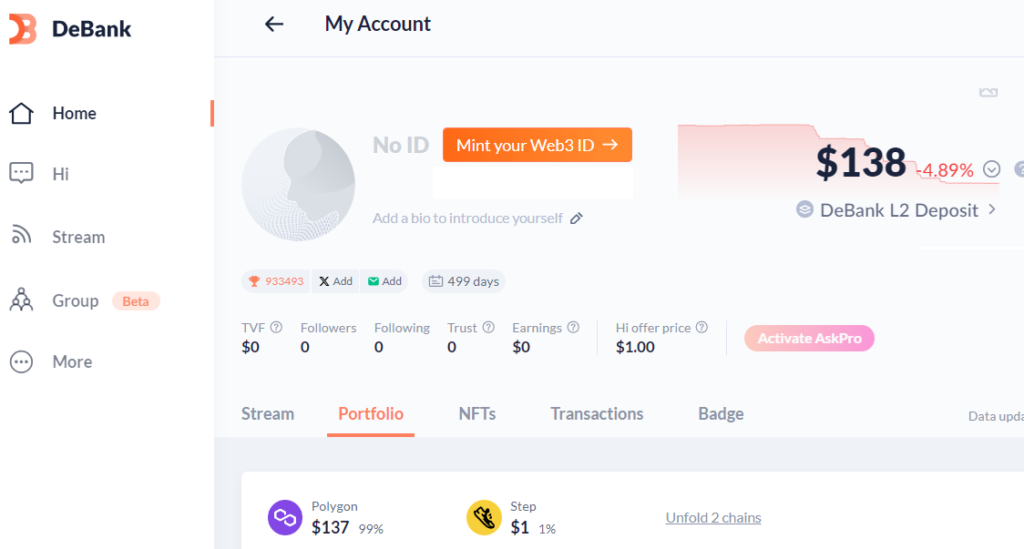Image resolution: width=1024 pixels, height=549 pixels.
Task: Click Activate AskPro button
Action: (809, 338)
